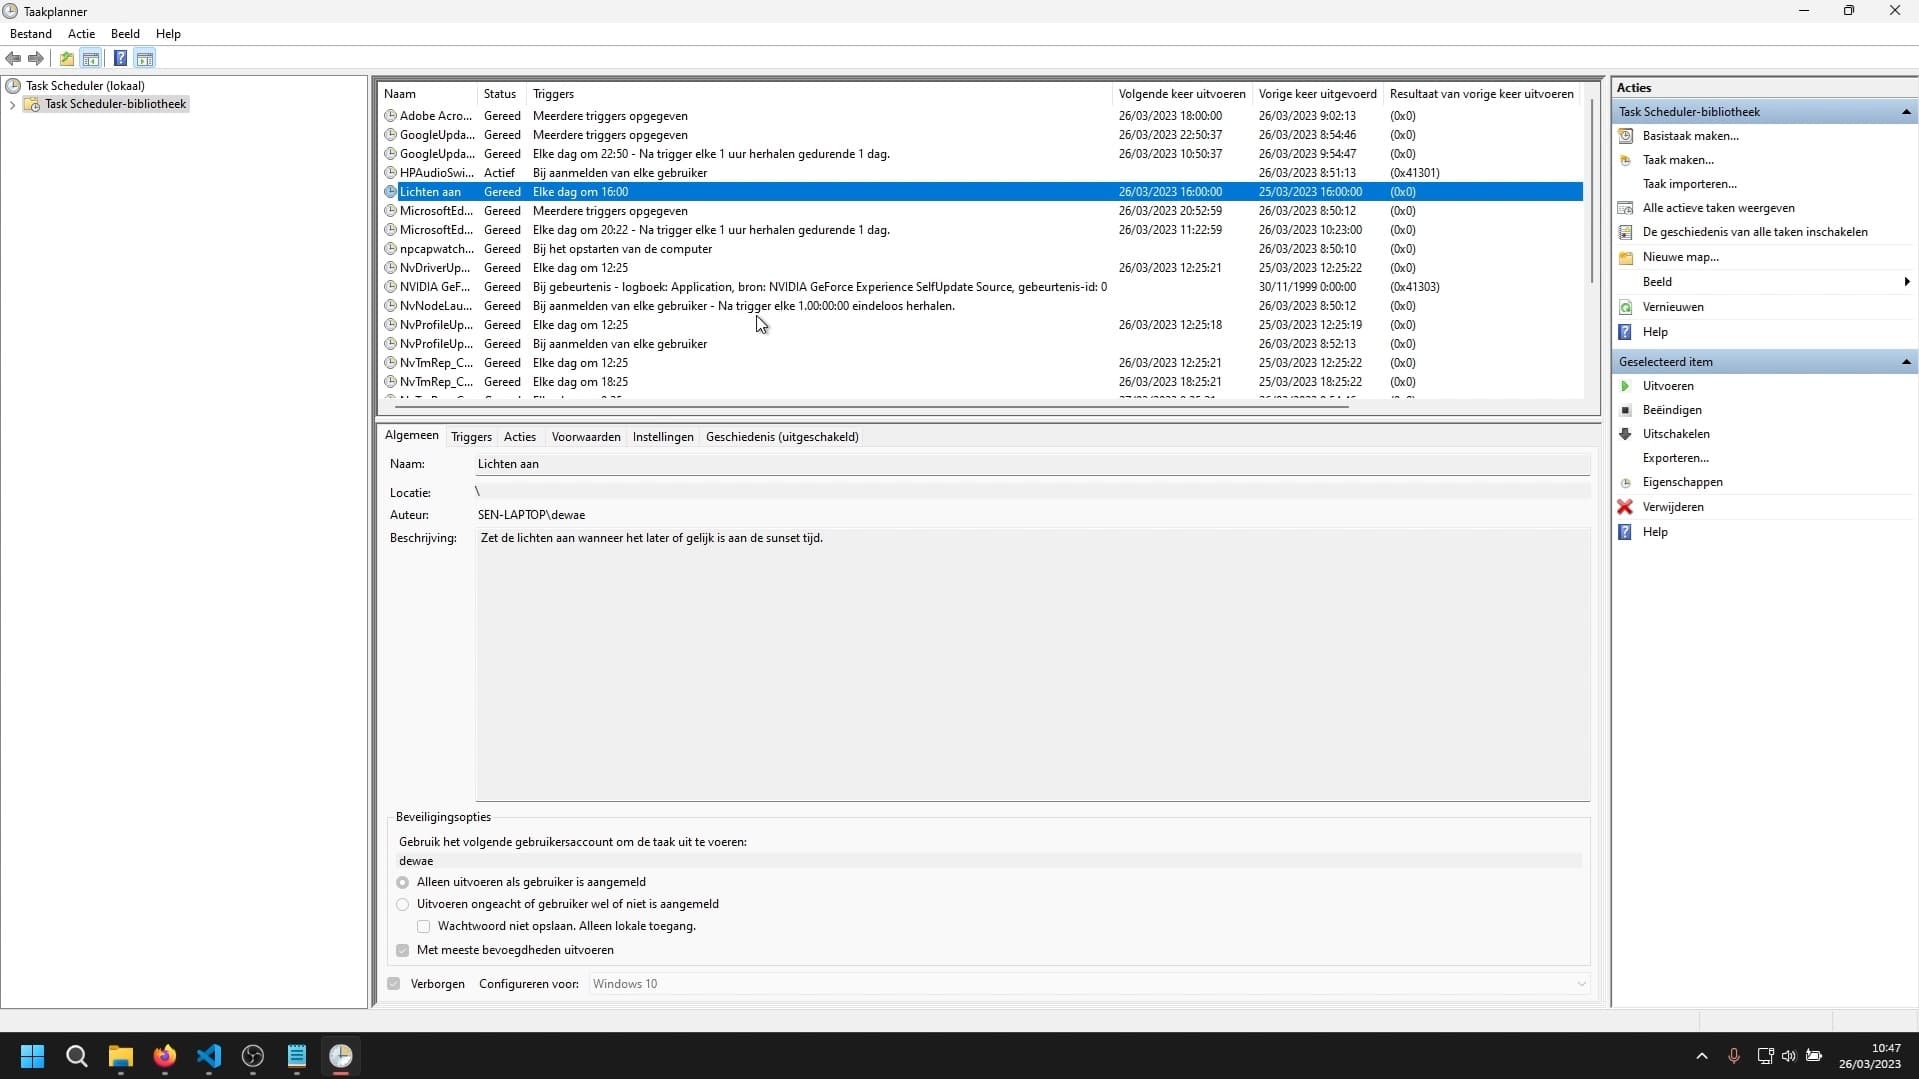The image size is (1919, 1079).
Task: Click 'Exporteren...' for the selected task
Action: 1675,458
